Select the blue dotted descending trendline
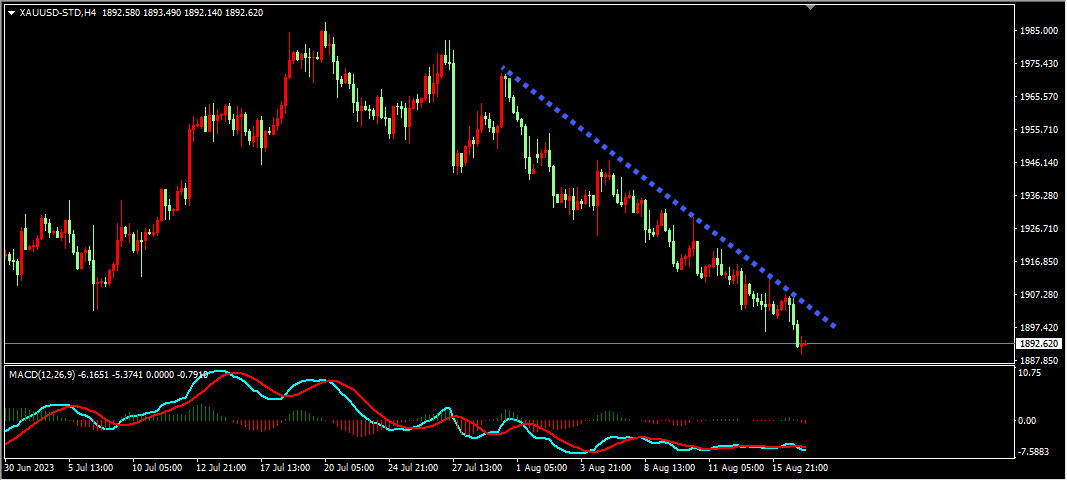This screenshot has height=481, width=1067. click(668, 197)
